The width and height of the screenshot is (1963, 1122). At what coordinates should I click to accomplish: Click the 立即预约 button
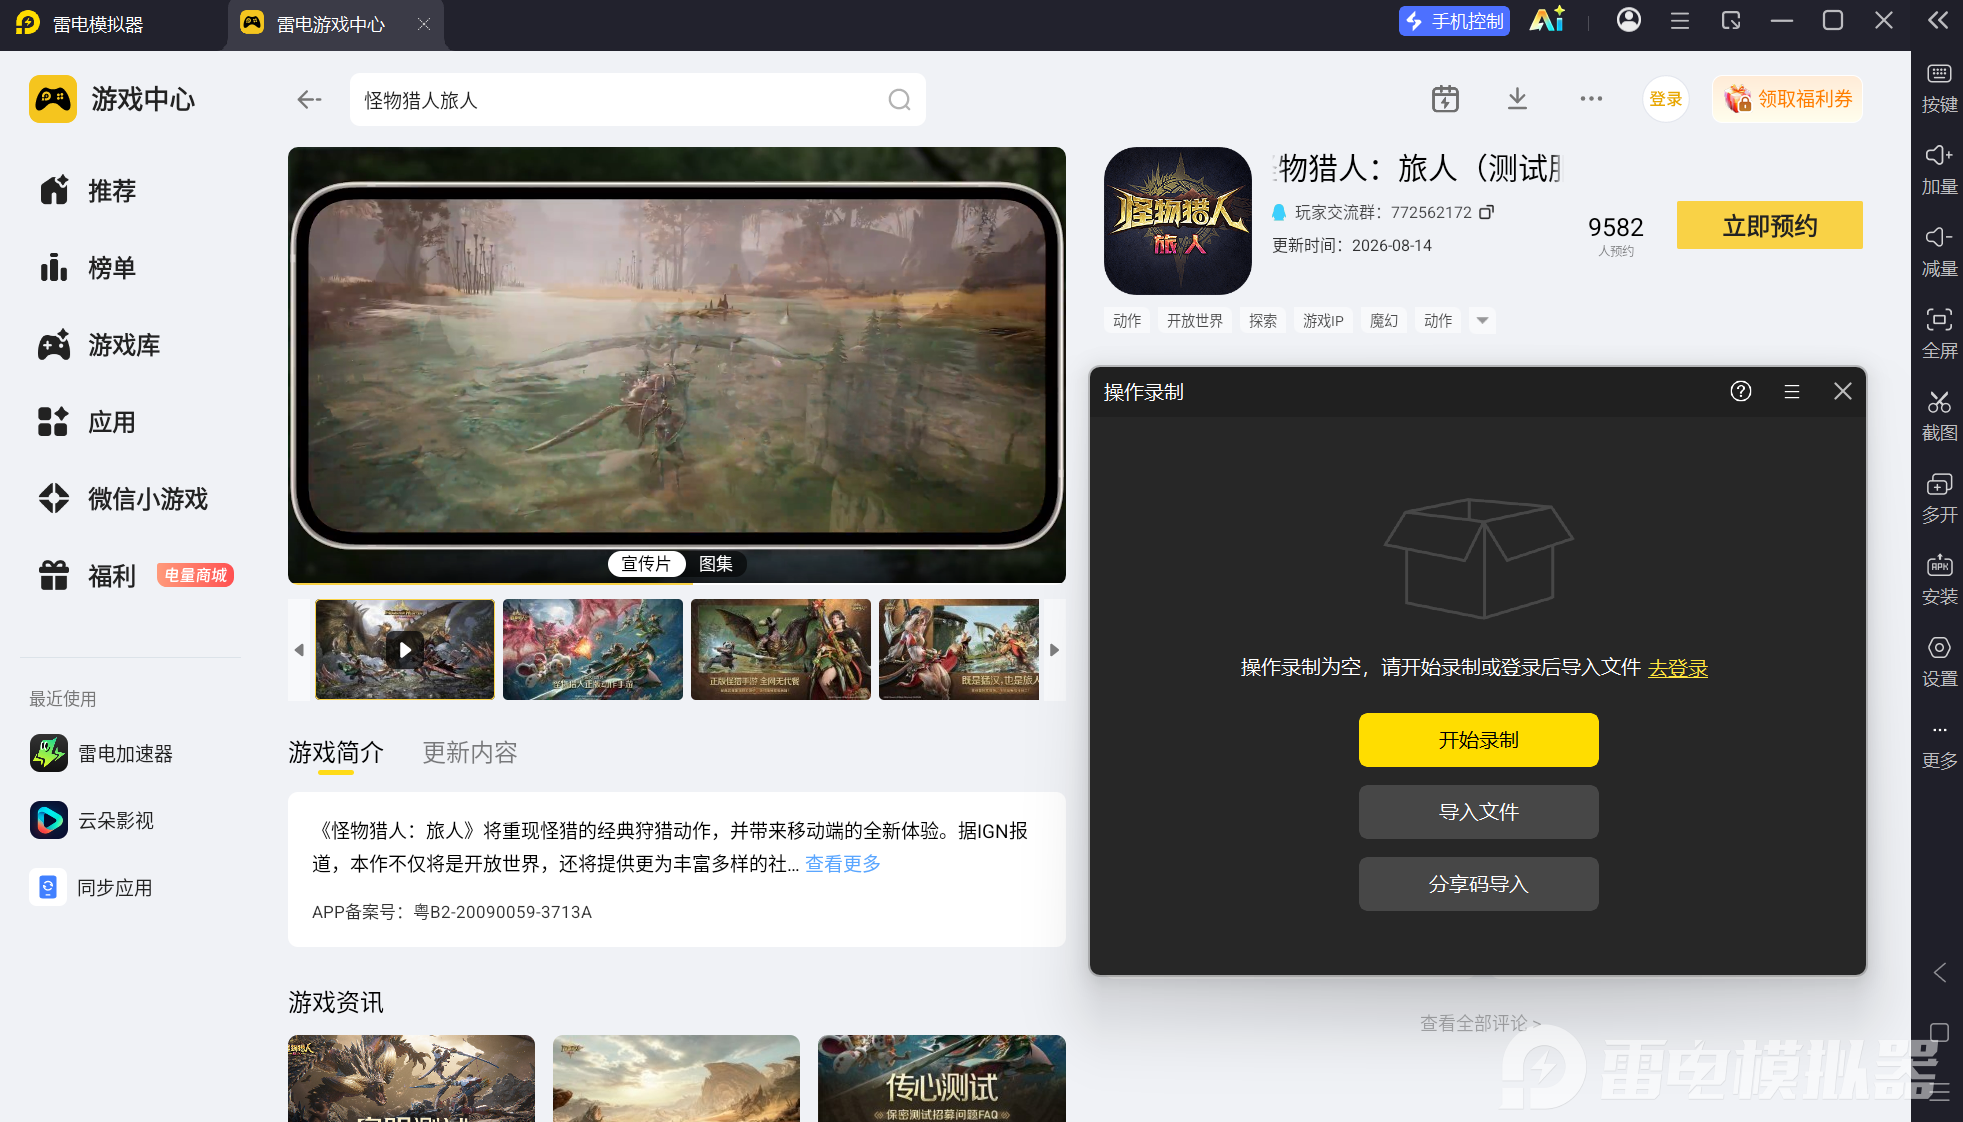click(1769, 225)
